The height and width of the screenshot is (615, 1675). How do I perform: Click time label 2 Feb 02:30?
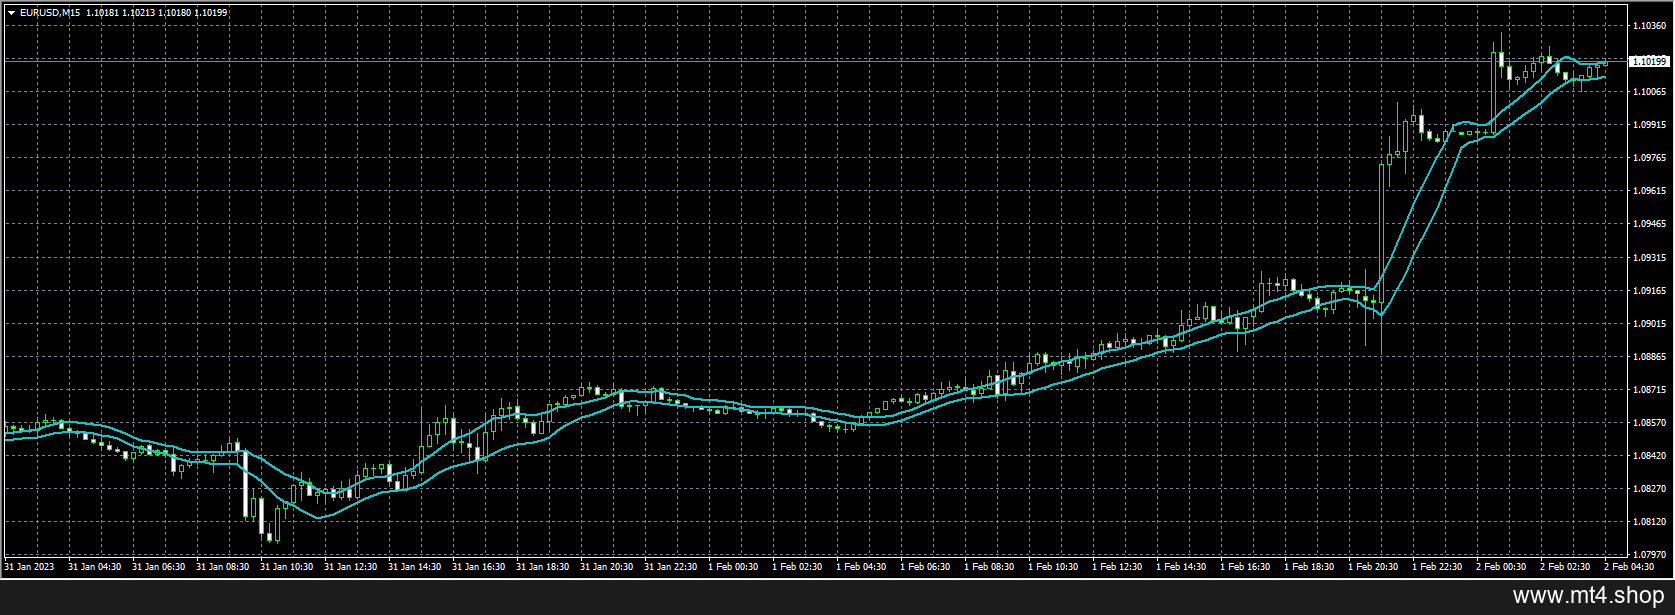pyautogui.click(x=1565, y=567)
